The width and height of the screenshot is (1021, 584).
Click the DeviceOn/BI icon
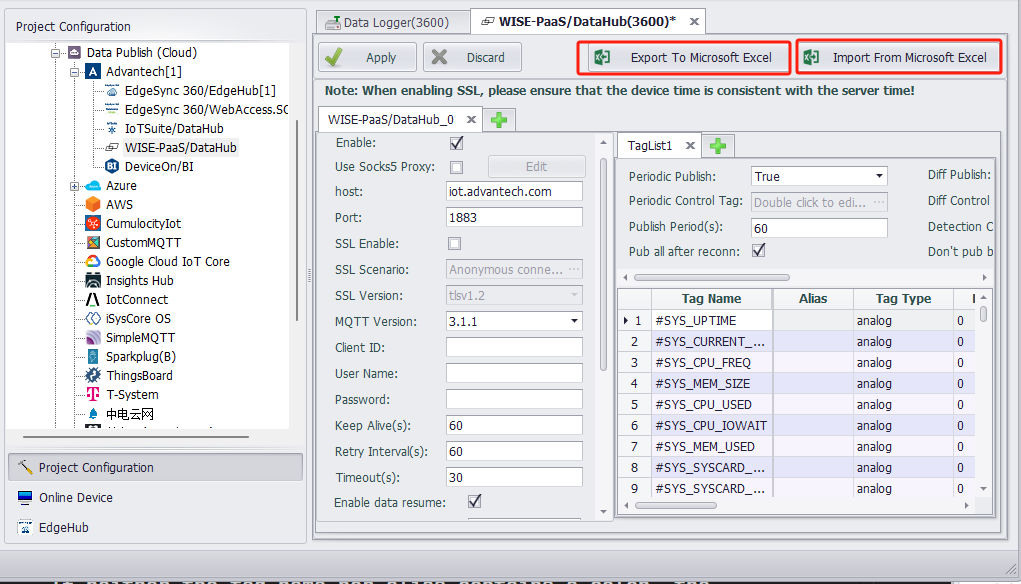(x=112, y=166)
